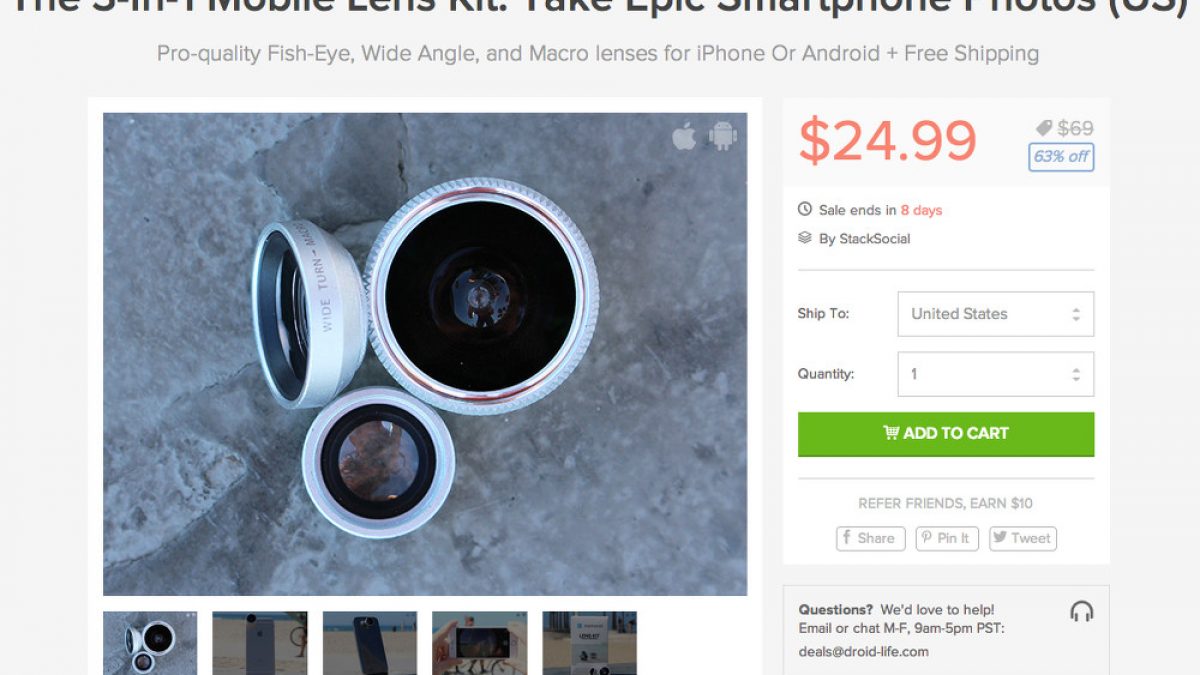Pin It to Pinterest
Image resolution: width=1200 pixels, height=675 pixels.
coord(946,538)
